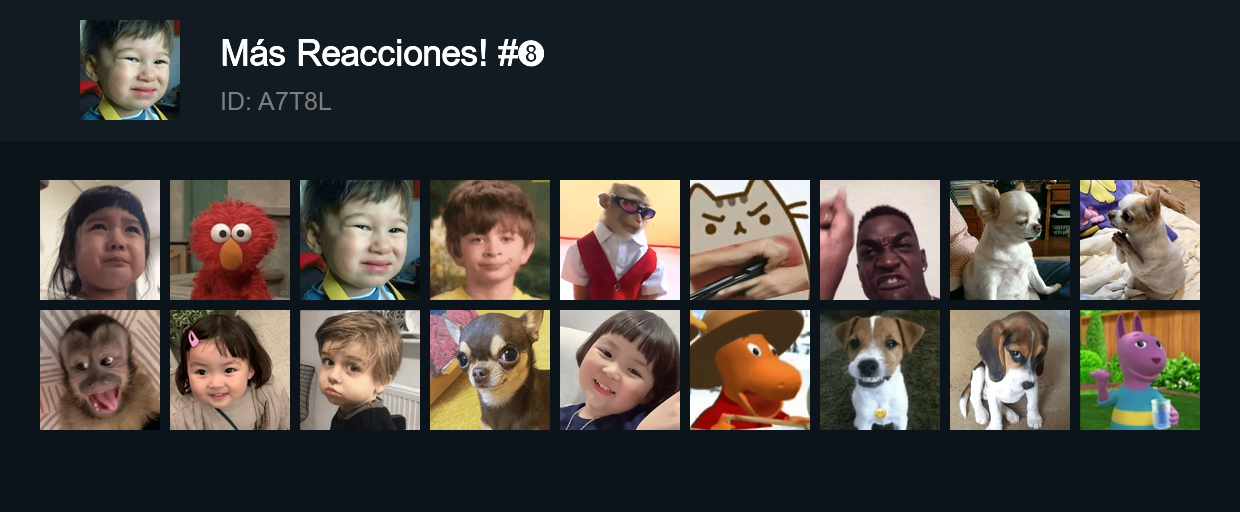Select the orange dinosaur with hat sticker
The height and width of the screenshot is (512, 1240).
[x=750, y=370]
